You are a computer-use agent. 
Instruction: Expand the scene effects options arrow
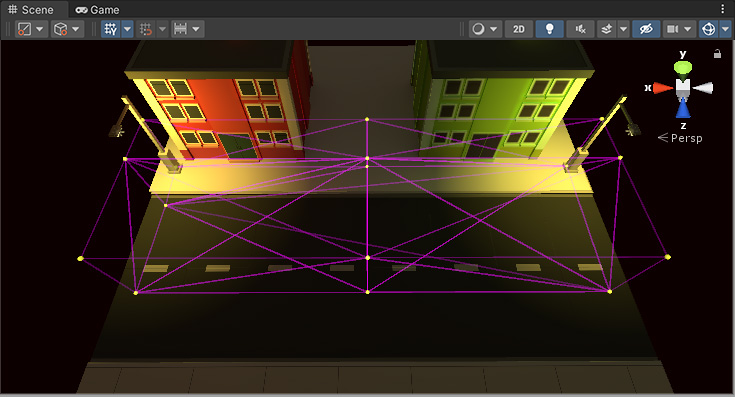click(x=623, y=29)
